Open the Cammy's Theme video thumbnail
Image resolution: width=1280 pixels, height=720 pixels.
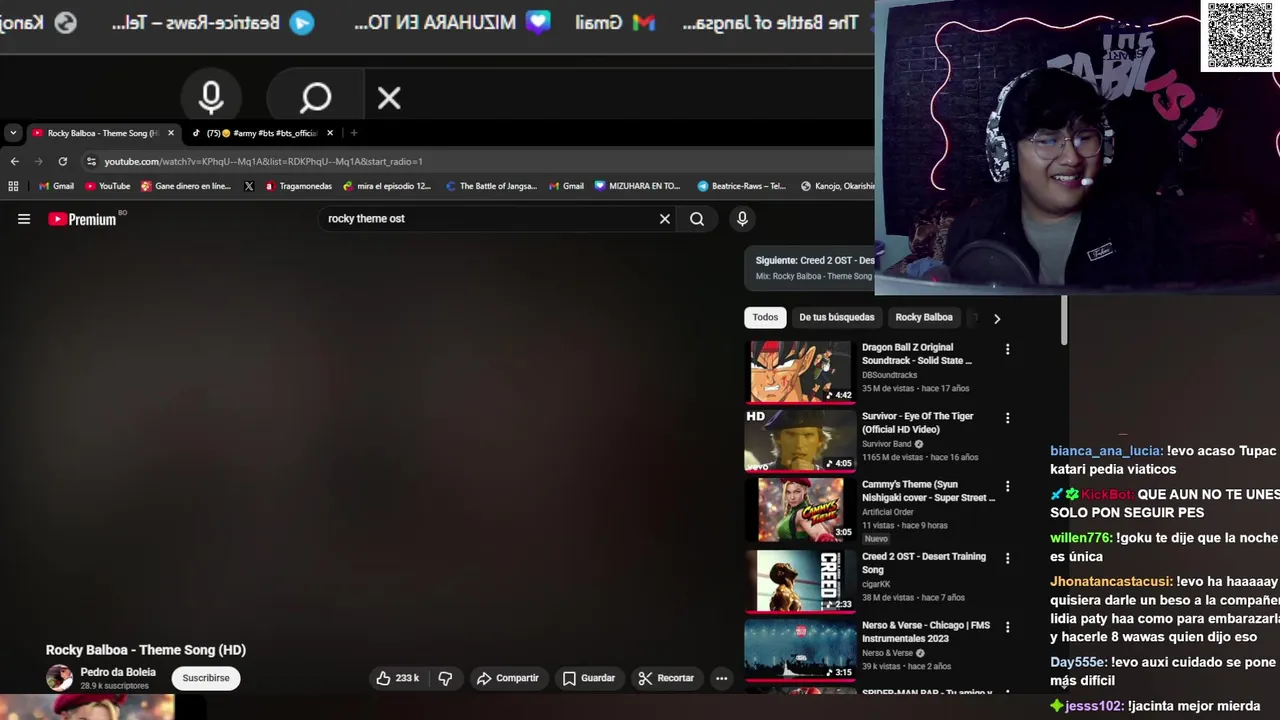point(800,509)
